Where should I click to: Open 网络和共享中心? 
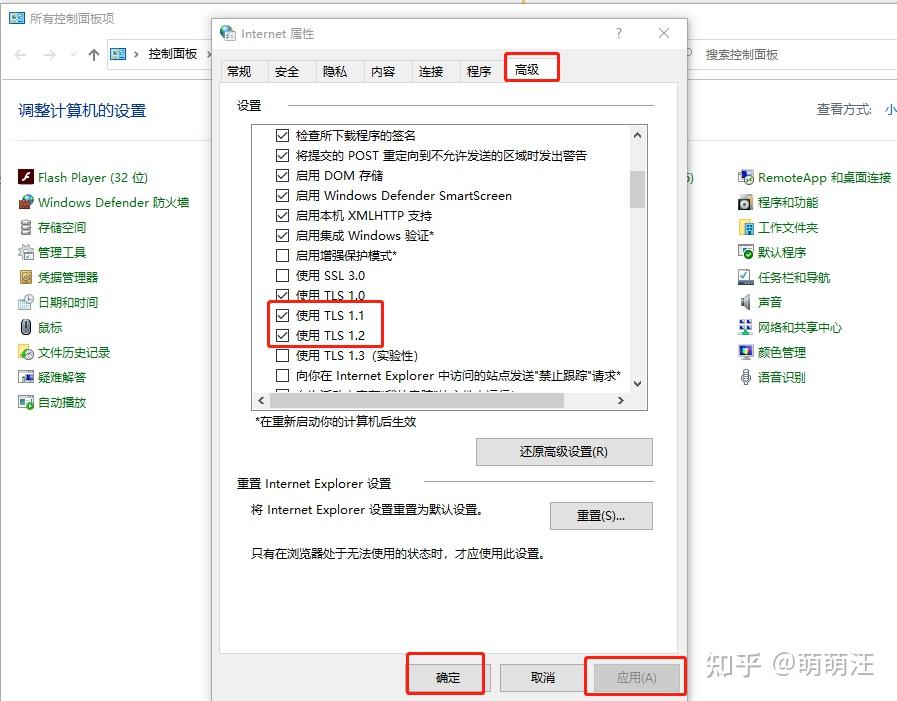797,326
